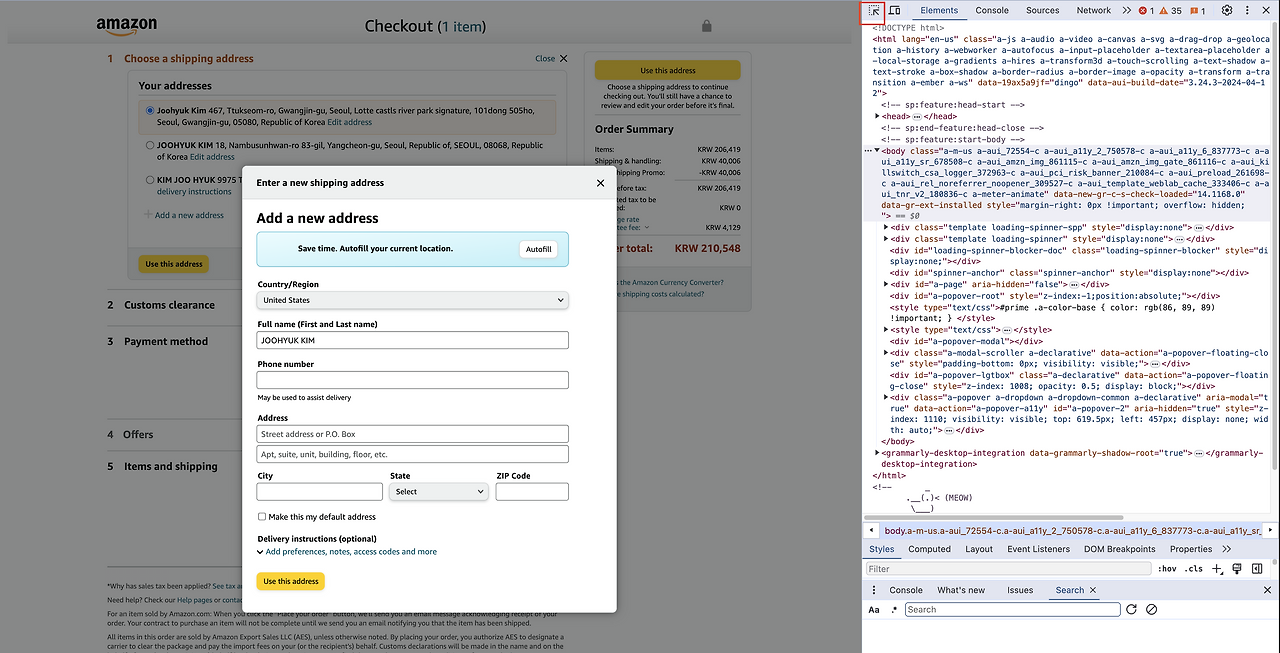Screen dimensions: 1280x653
Task: Click ZIP Code input field
Action: click(532, 492)
